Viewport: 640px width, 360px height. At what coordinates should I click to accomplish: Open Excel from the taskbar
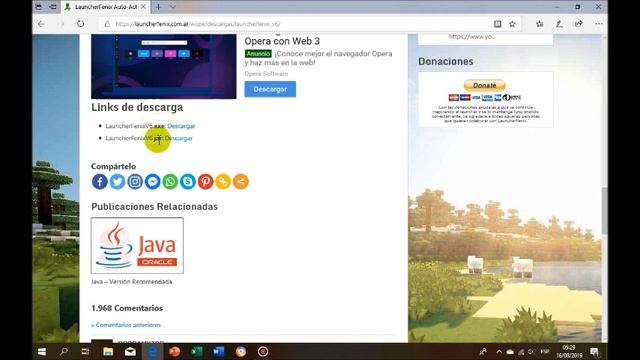point(197,351)
